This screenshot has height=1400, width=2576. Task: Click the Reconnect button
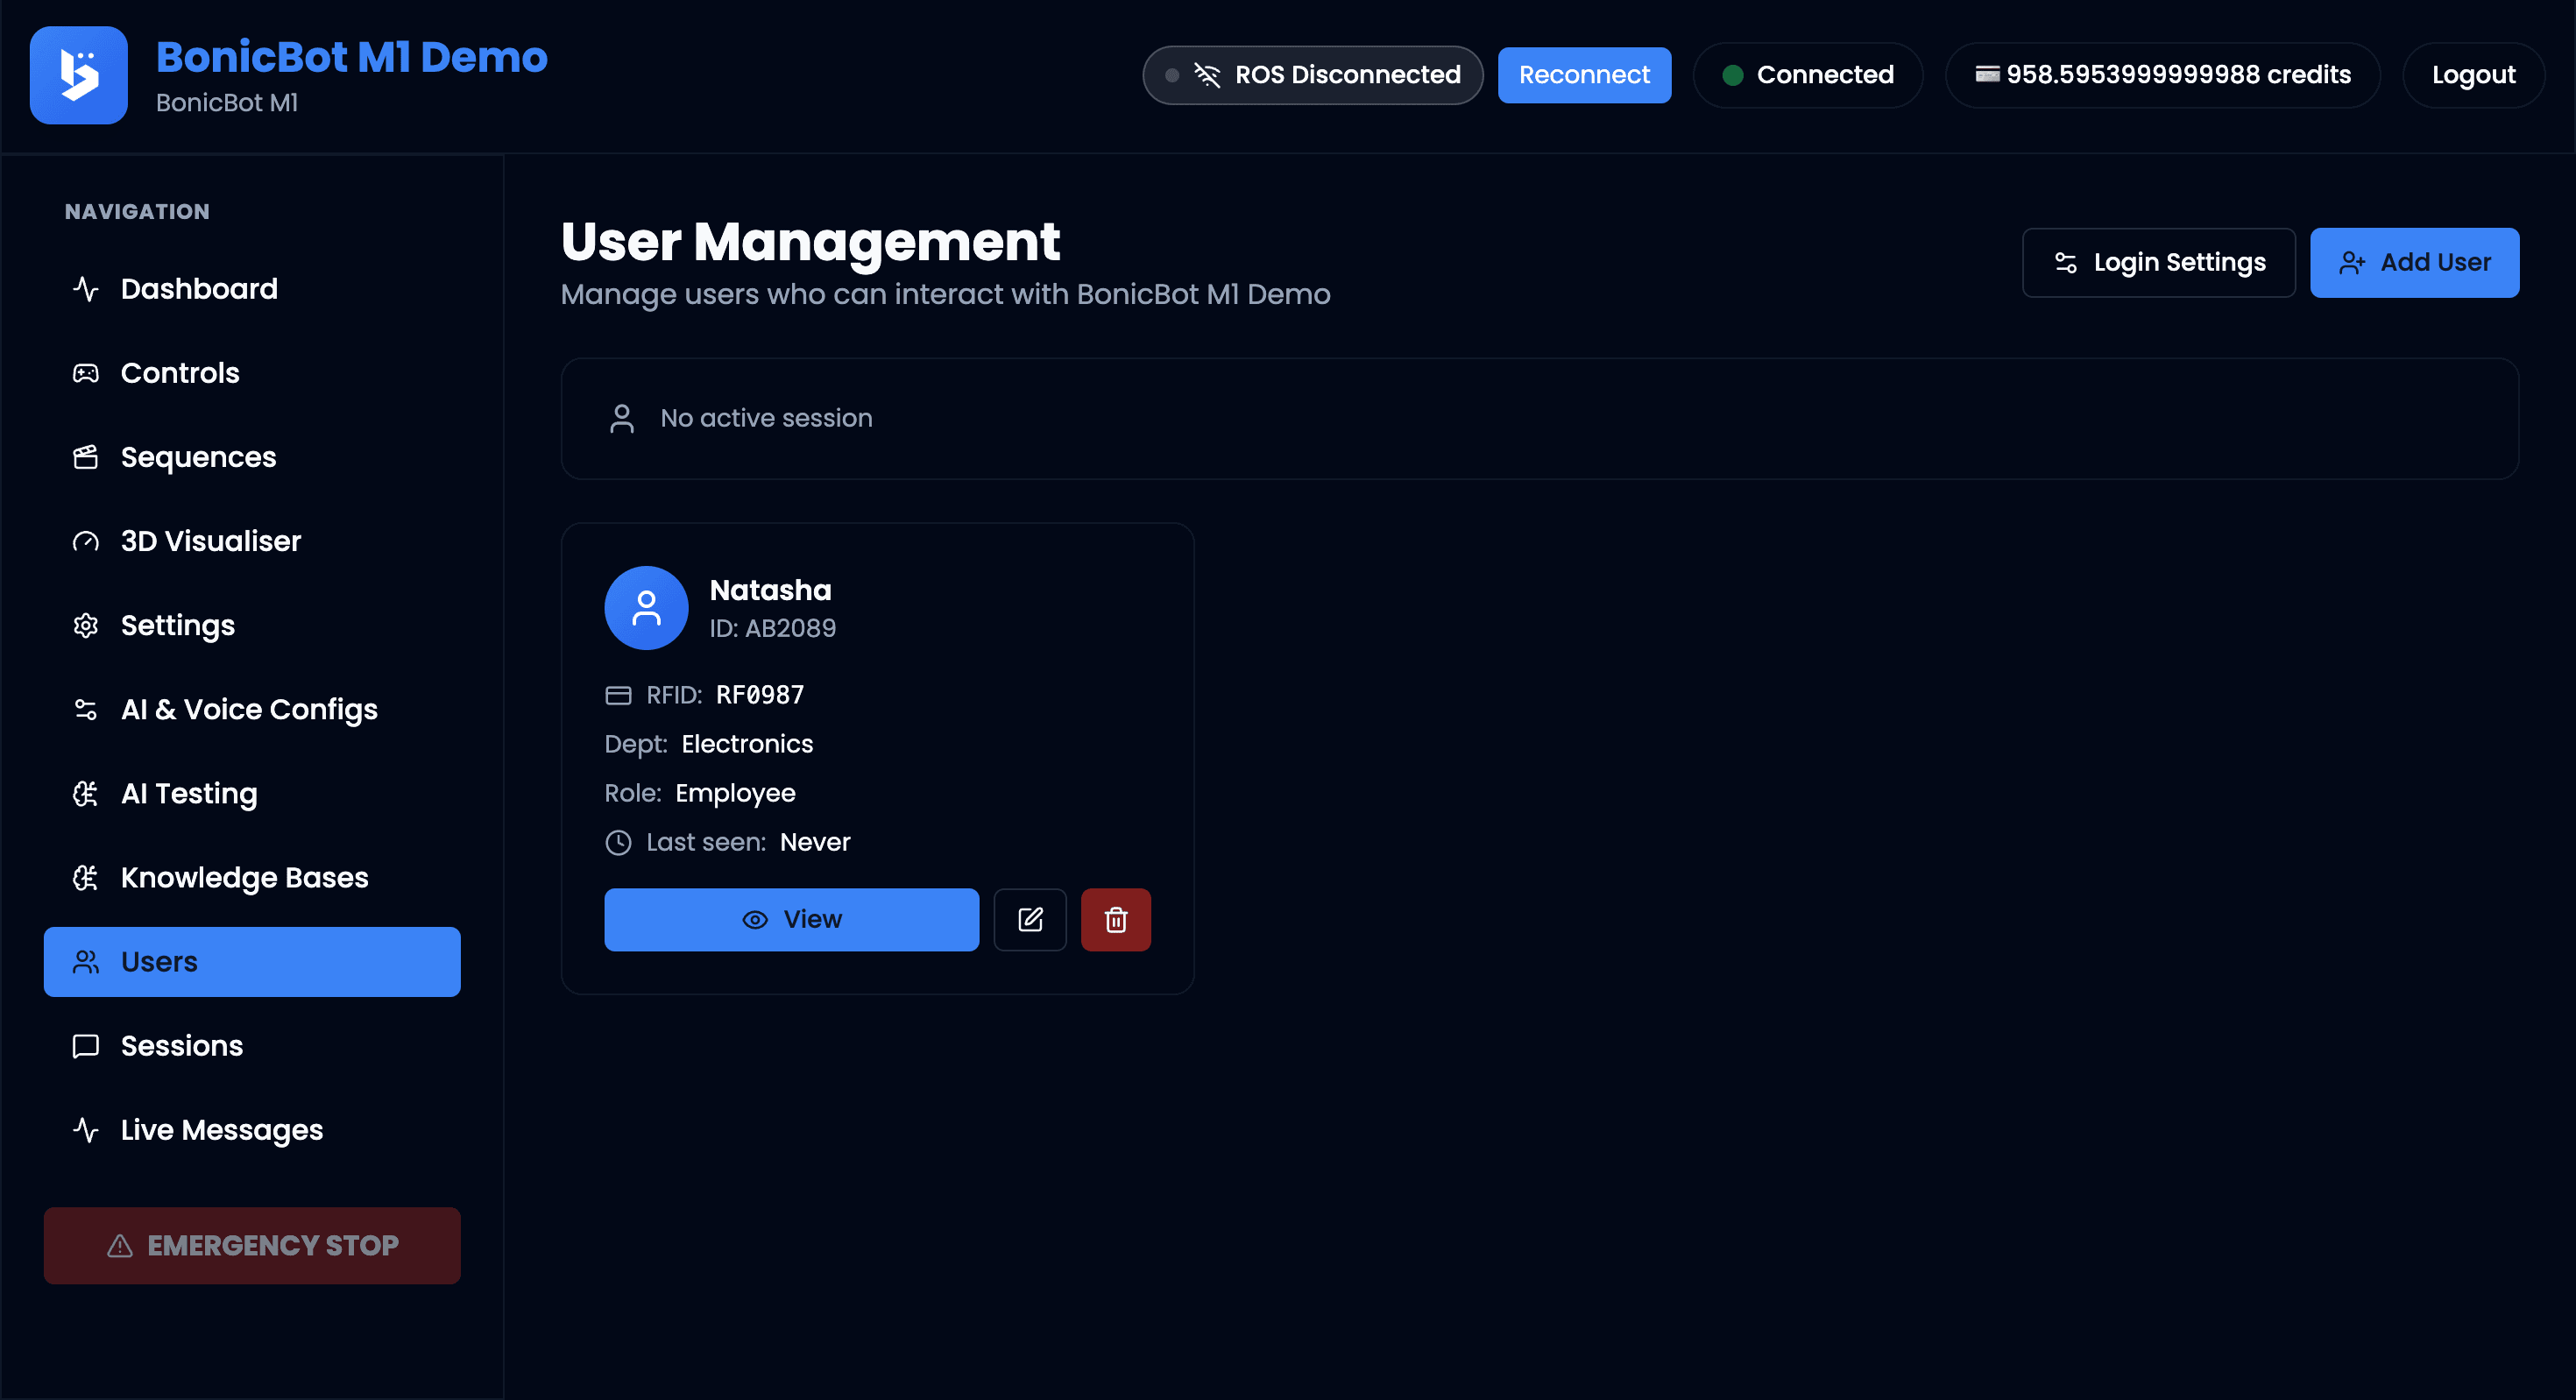click(x=1584, y=74)
